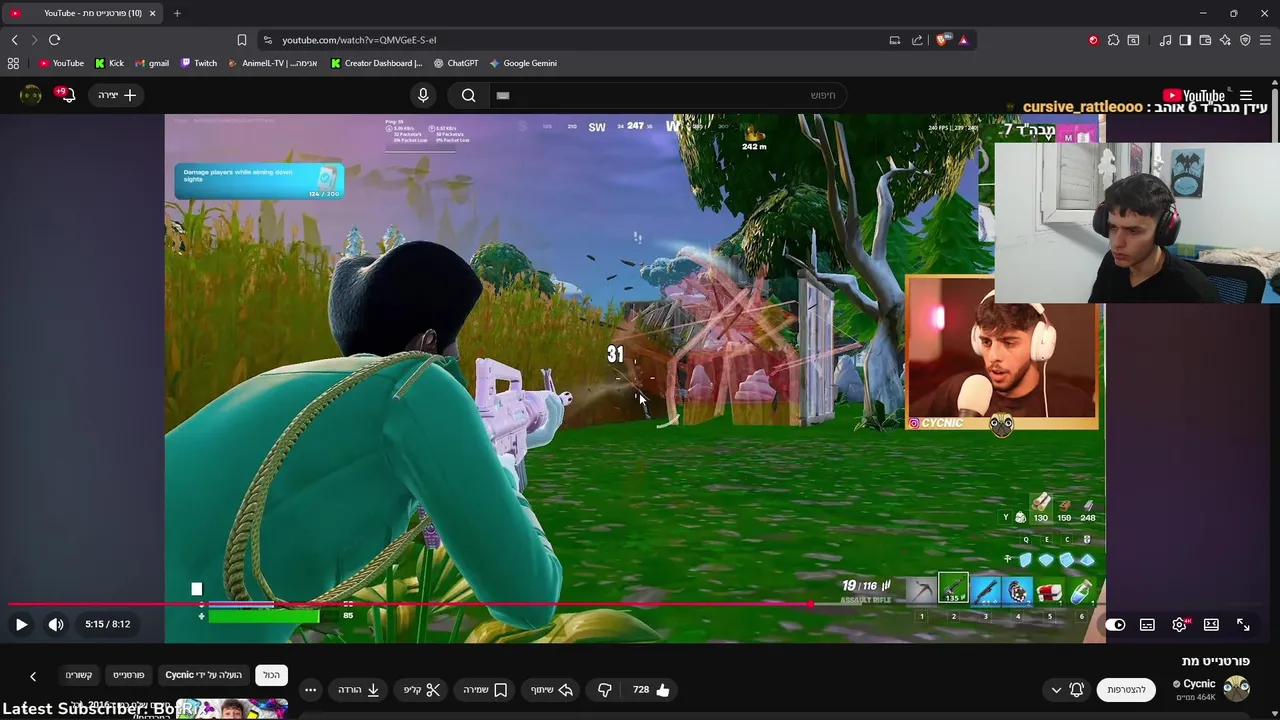The image size is (1280, 720).
Task: Click the address bar URL
Action: [359, 40]
